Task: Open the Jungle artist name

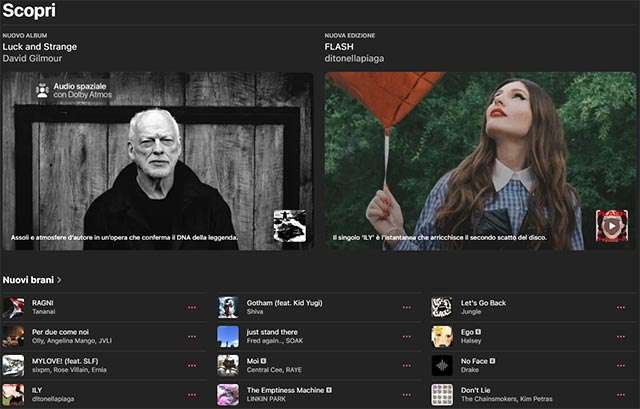Action: pos(471,312)
